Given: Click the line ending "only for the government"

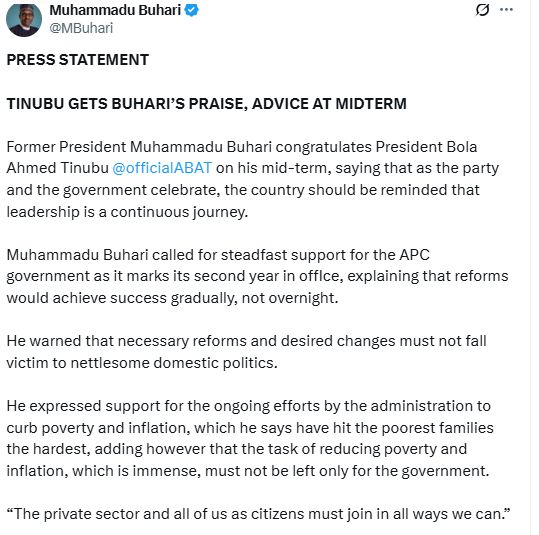Looking at the screenshot, I should pos(248,471).
